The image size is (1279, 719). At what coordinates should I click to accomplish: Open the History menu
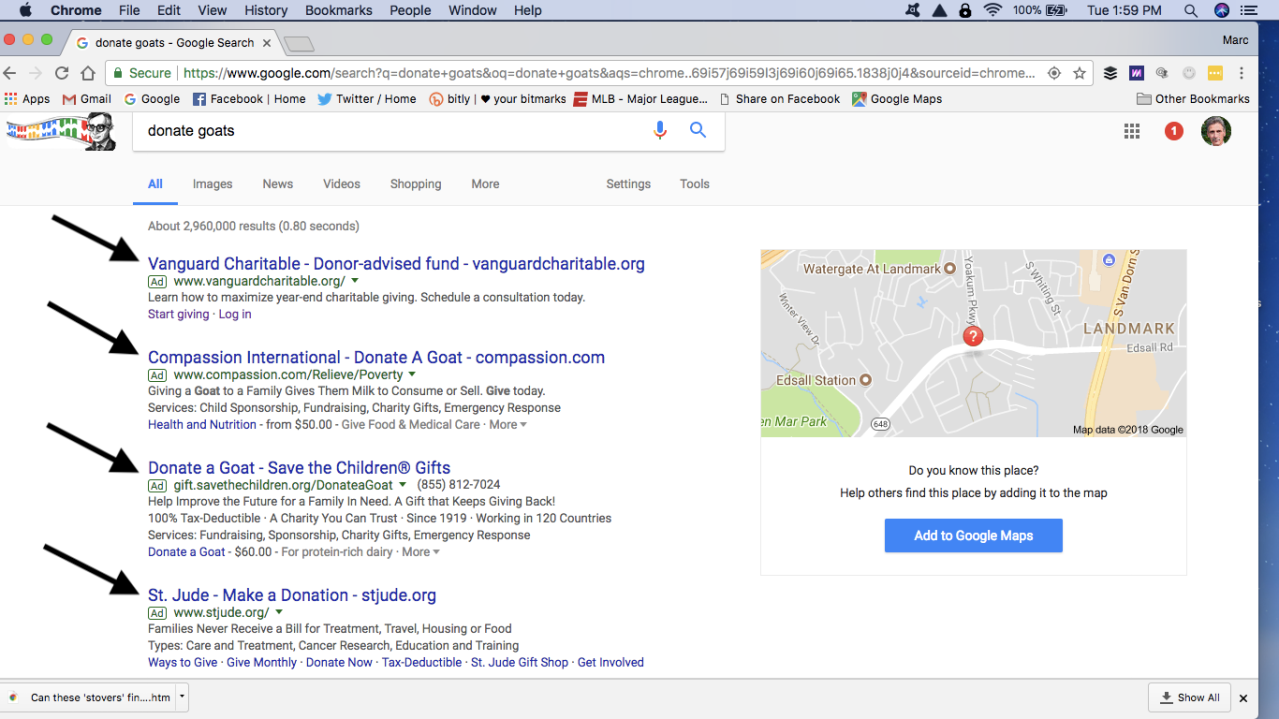click(266, 10)
